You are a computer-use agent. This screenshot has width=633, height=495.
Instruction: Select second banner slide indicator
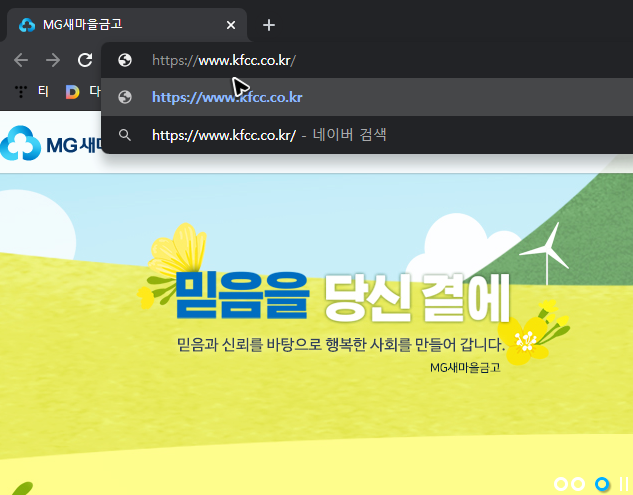coord(578,484)
